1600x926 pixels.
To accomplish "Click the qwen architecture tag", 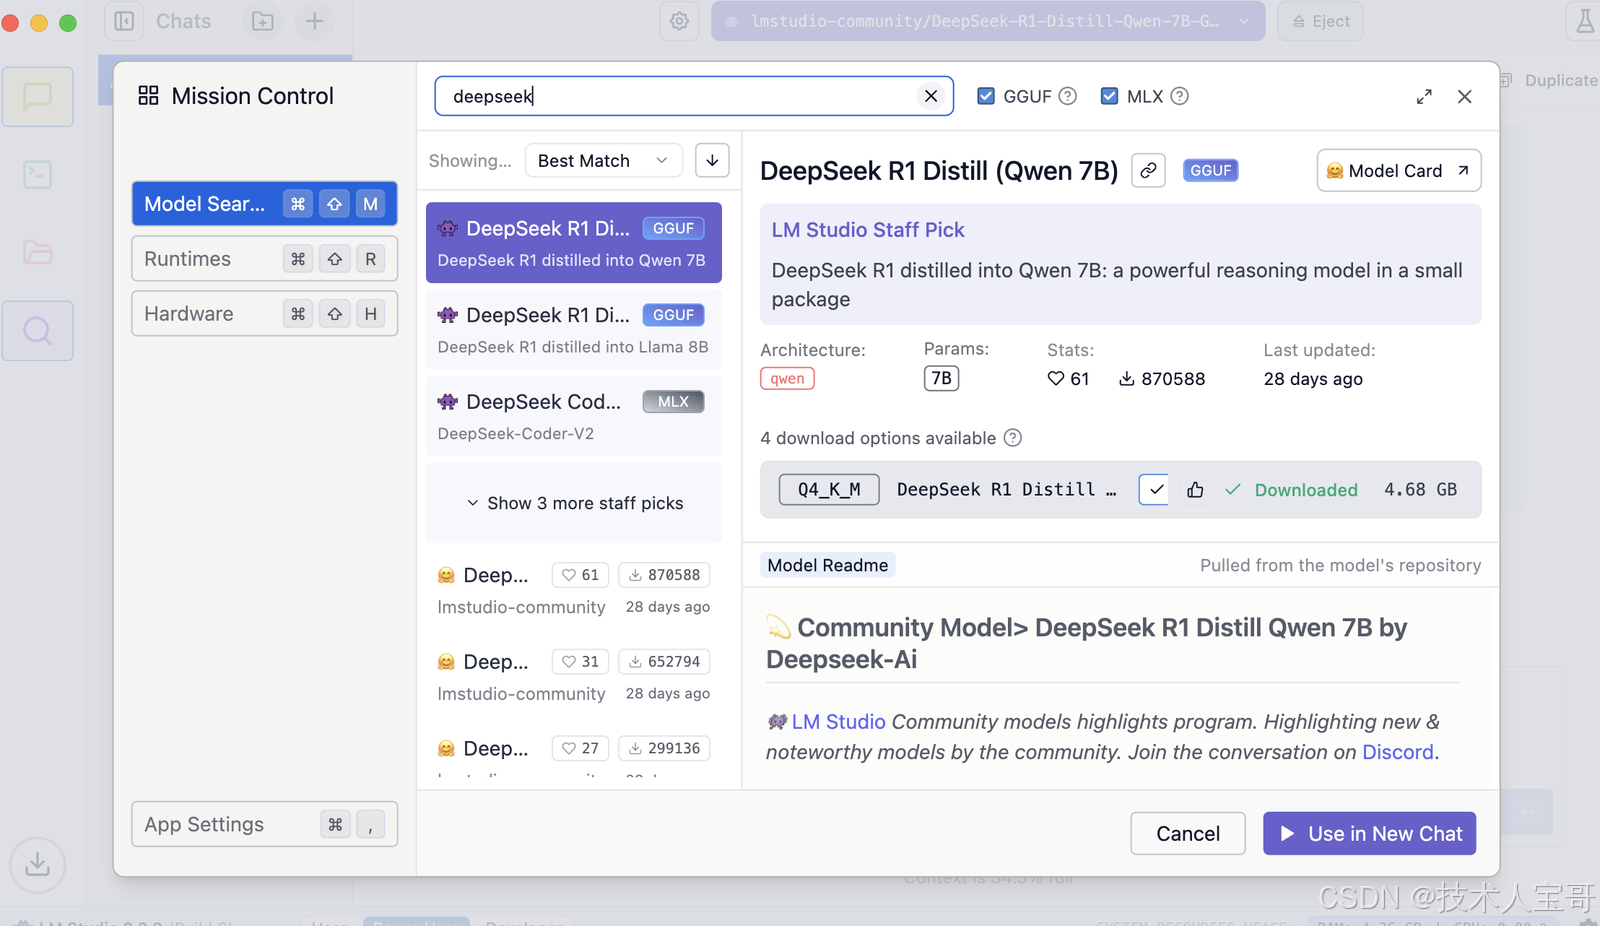I will coord(787,378).
